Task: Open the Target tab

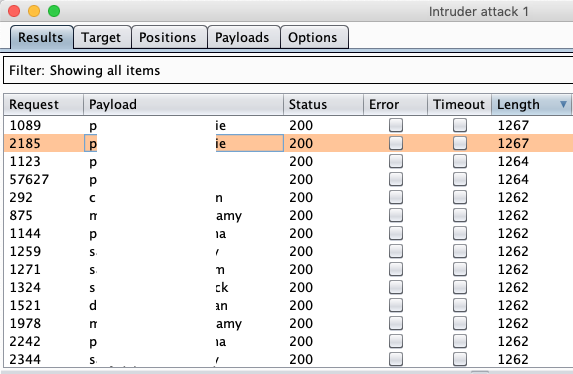Action: point(101,37)
